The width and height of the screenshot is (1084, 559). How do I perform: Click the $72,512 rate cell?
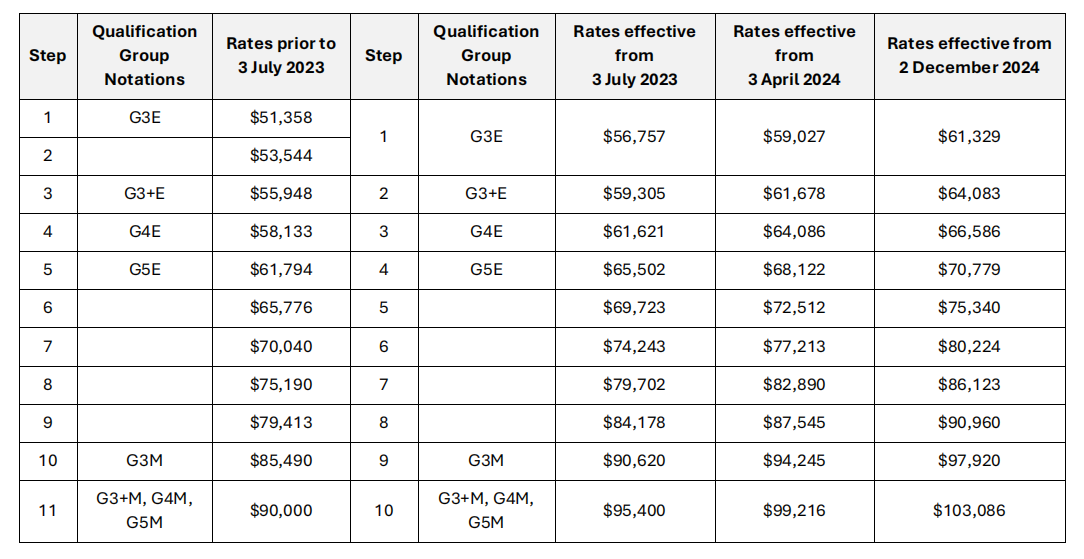(794, 308)
